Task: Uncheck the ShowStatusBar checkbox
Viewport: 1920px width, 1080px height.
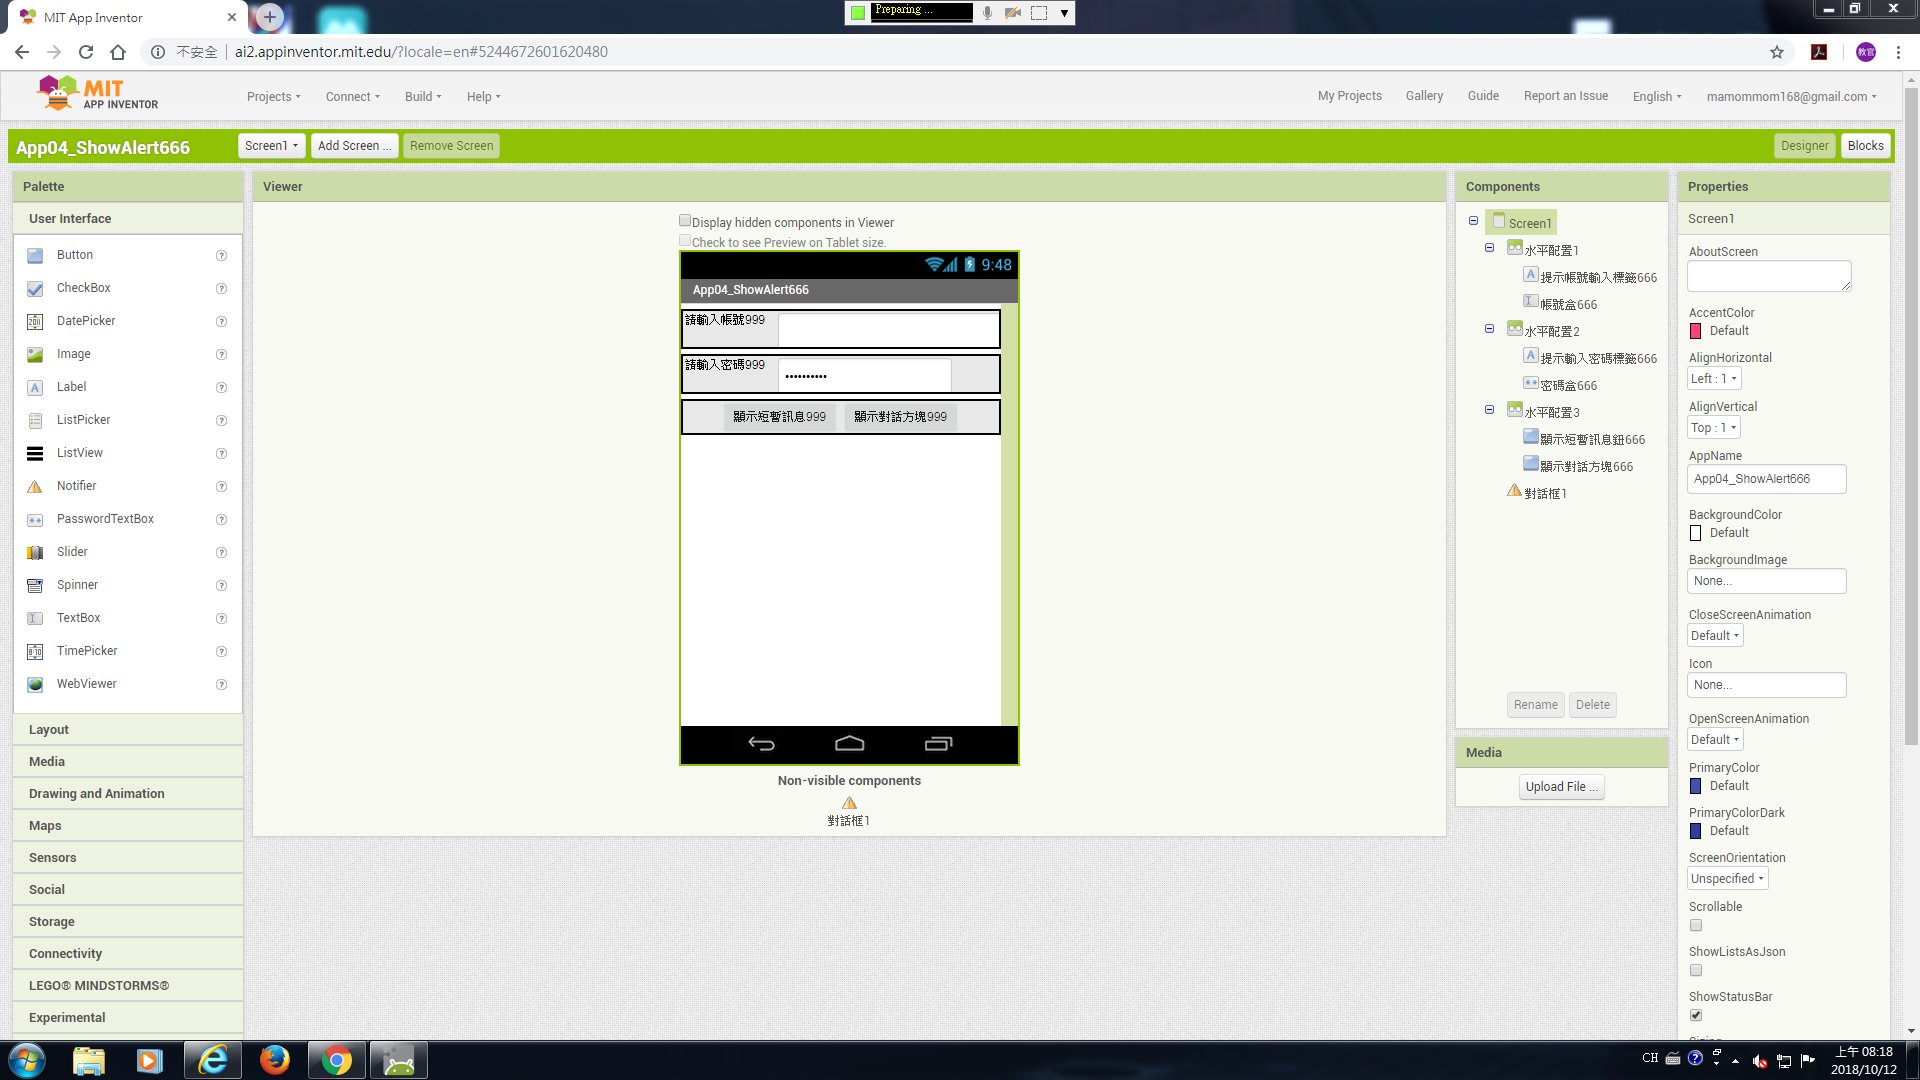Action: coord(1696,1016)
